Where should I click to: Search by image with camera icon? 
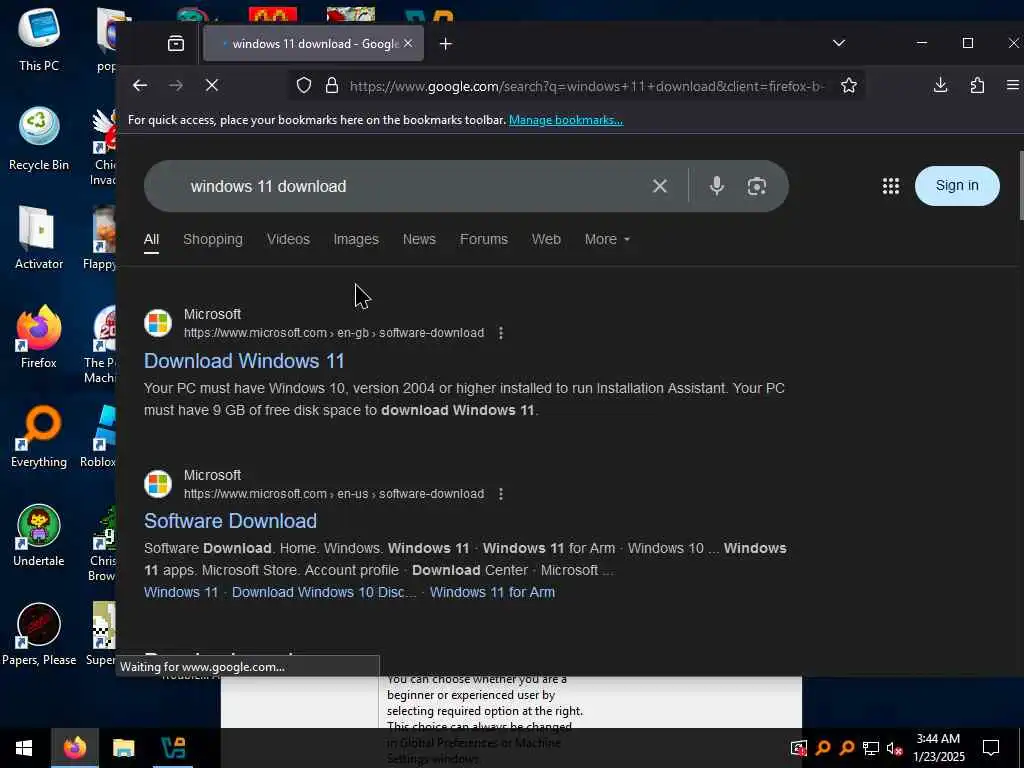point(756,186)
